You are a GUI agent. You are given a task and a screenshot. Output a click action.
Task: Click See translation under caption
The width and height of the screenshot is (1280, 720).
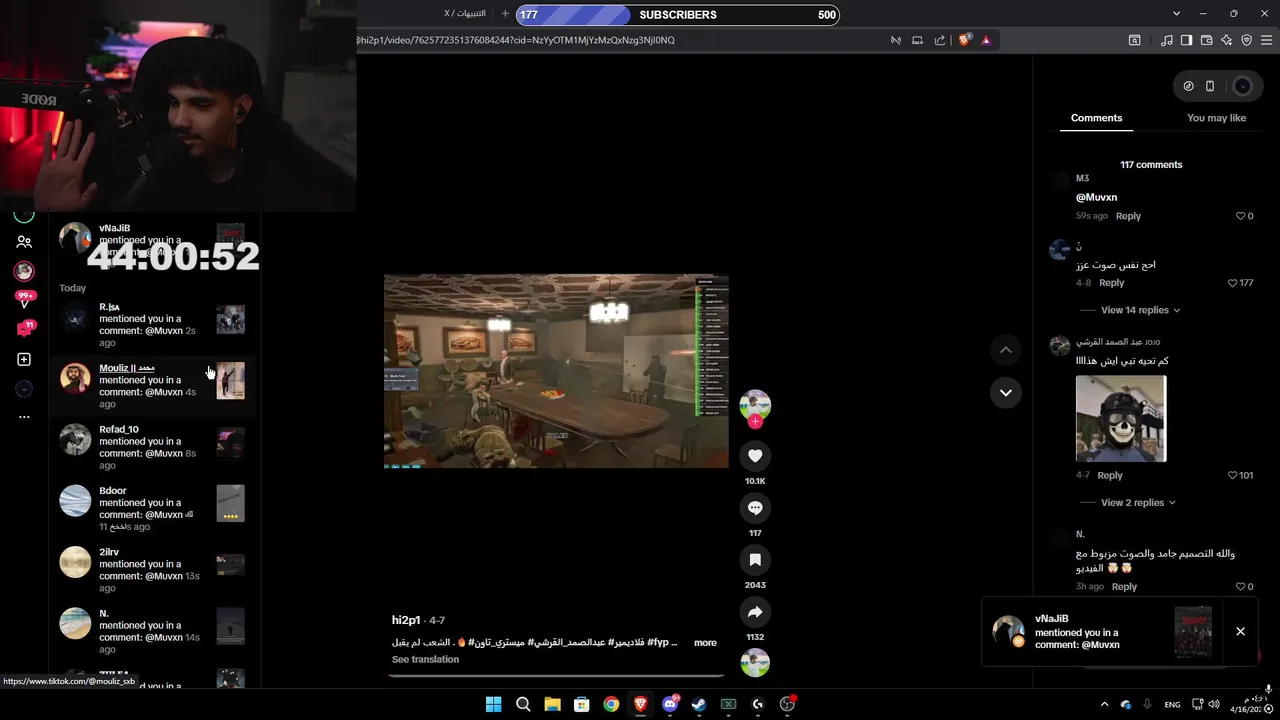click(x=425, y=660)
